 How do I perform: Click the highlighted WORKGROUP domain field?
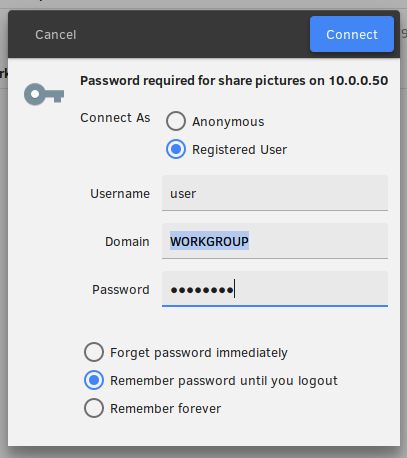pos(275,241)
